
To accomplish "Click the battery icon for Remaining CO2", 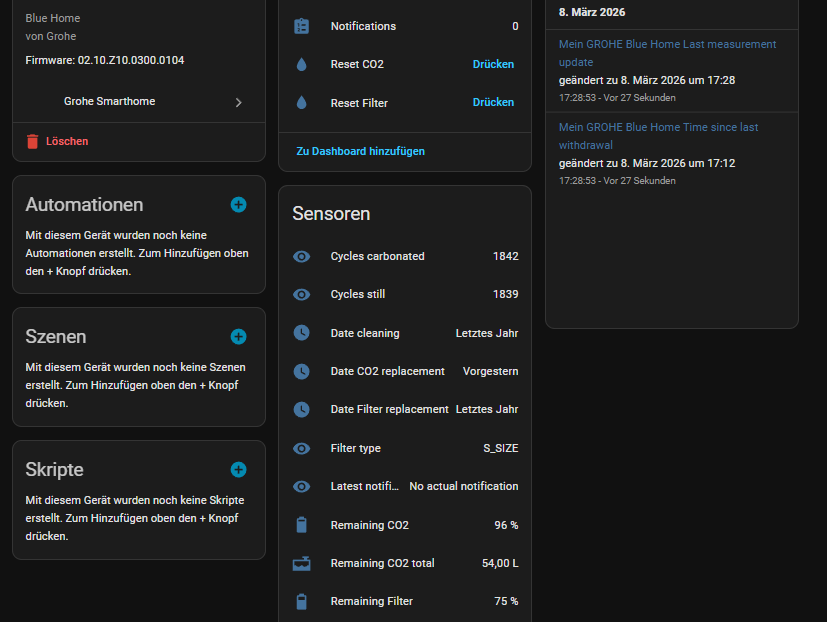I will 301,525.
